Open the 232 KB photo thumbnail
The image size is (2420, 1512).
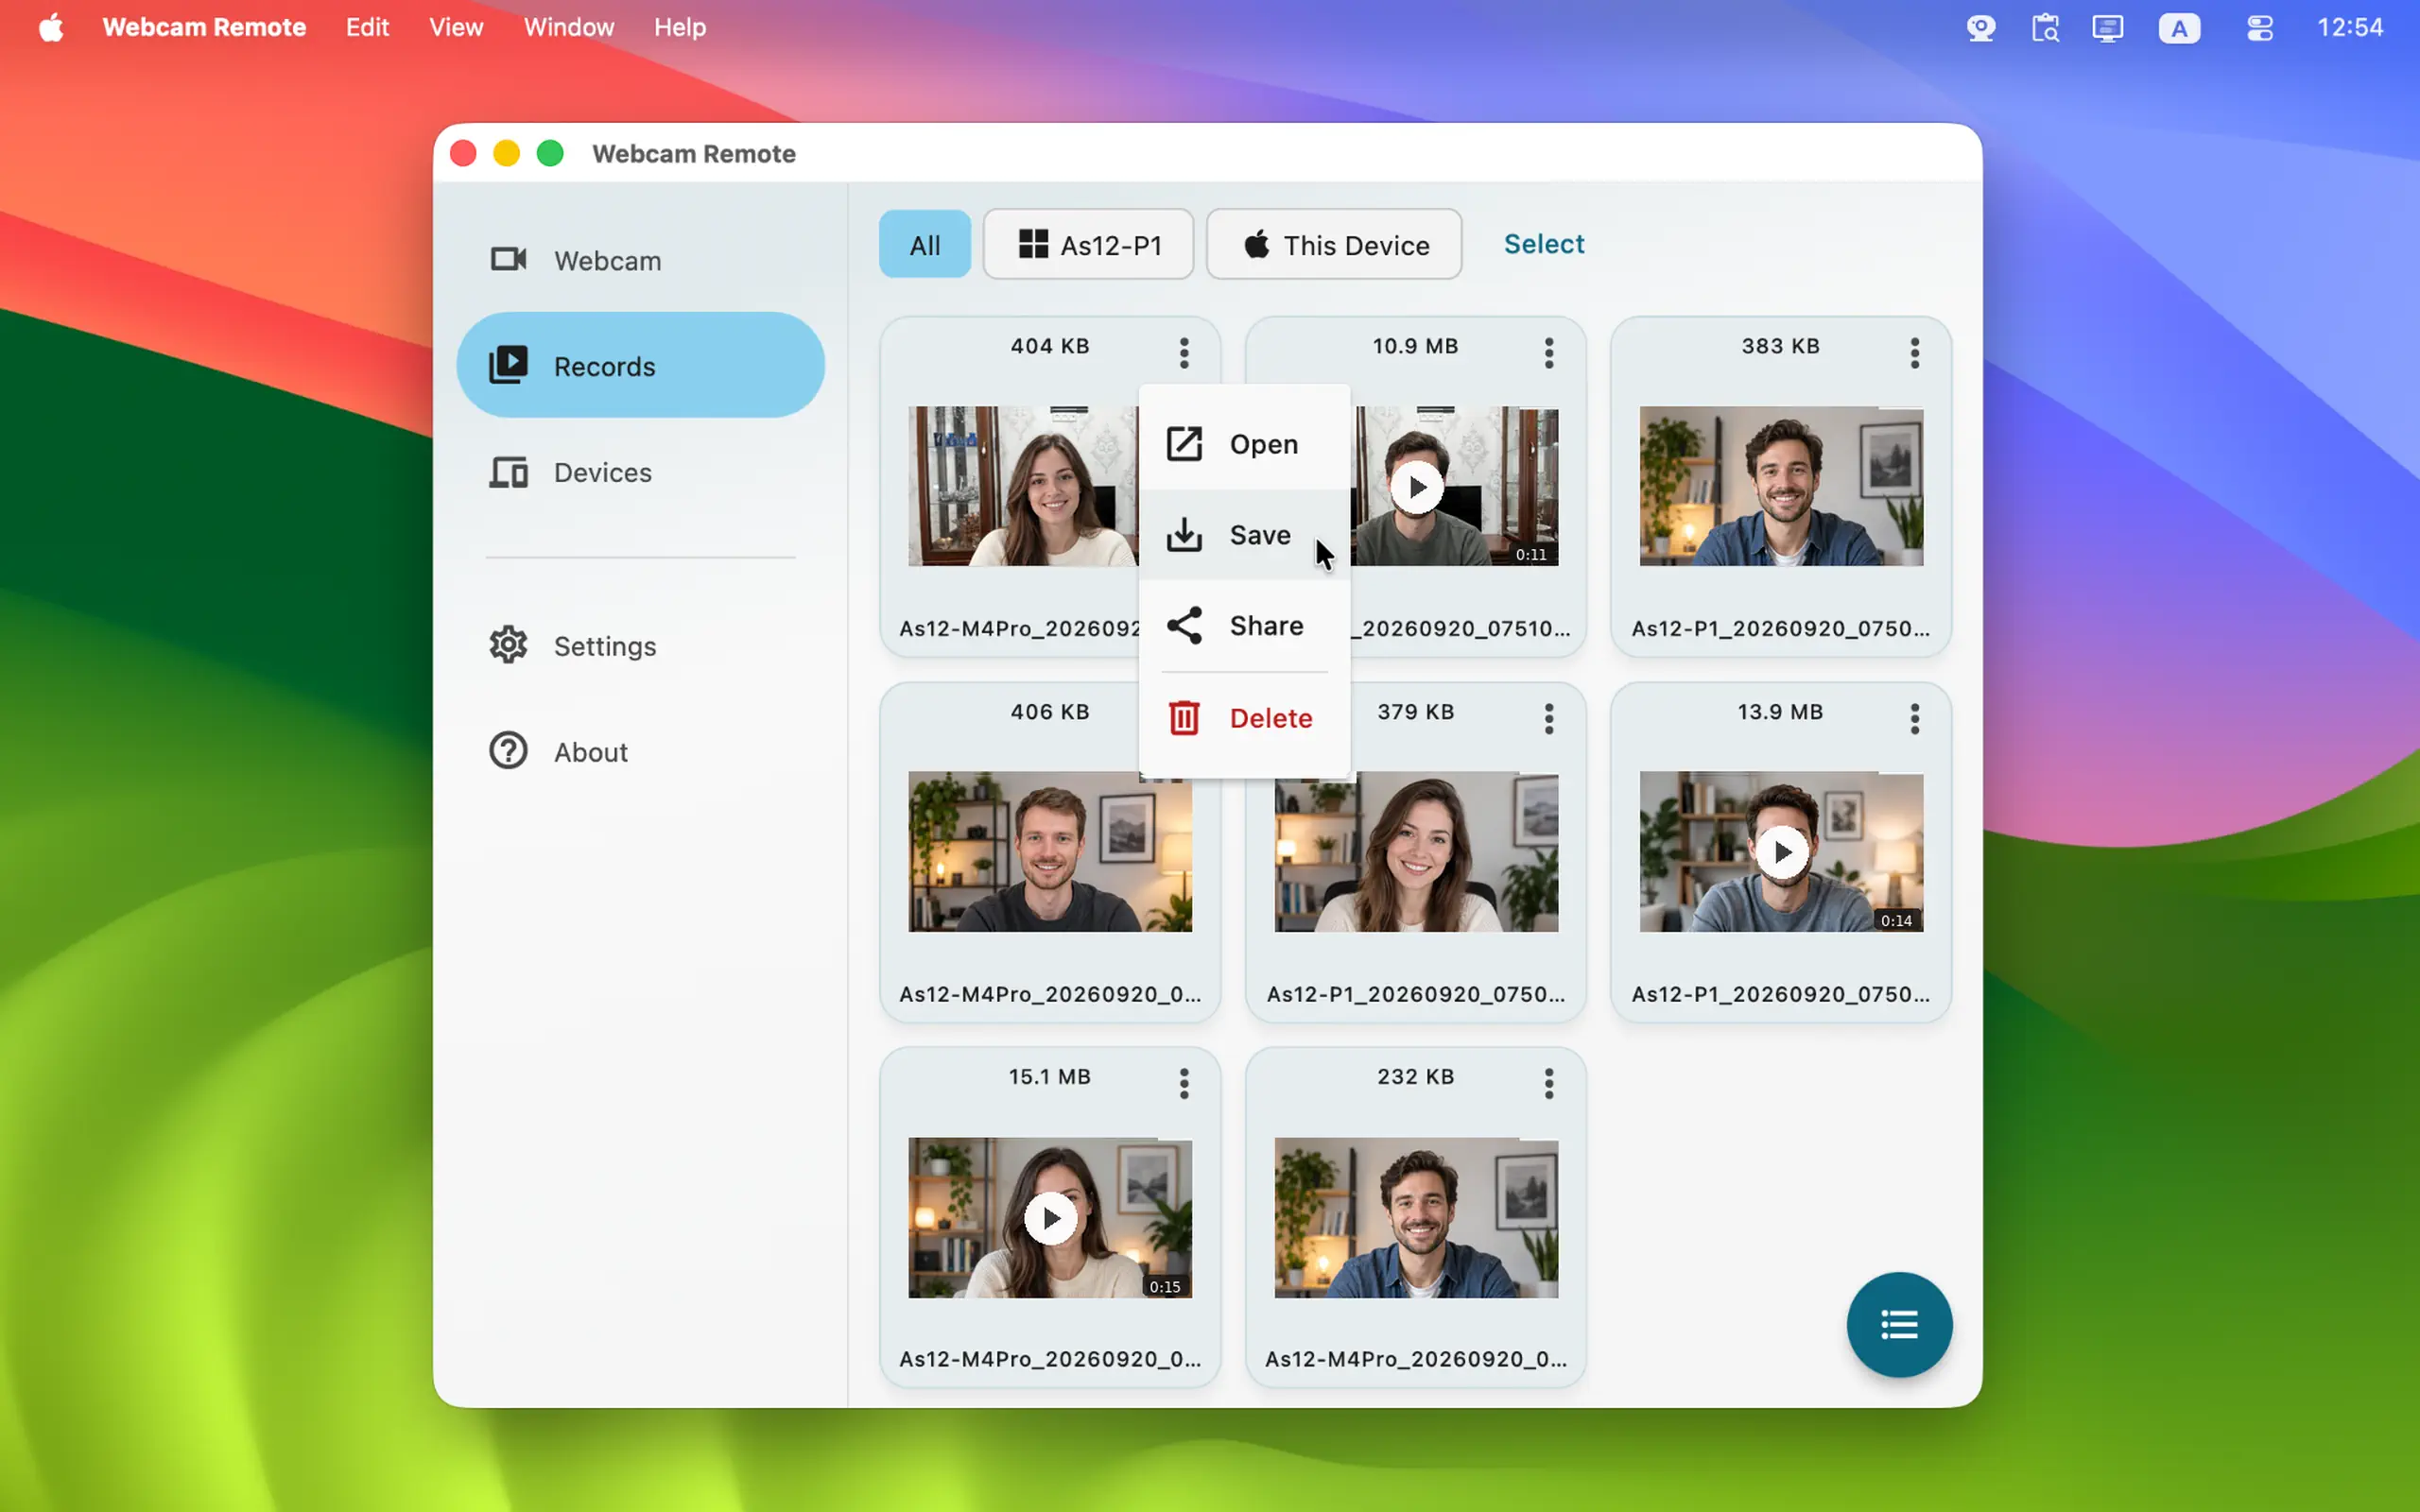(1416, 1217)
